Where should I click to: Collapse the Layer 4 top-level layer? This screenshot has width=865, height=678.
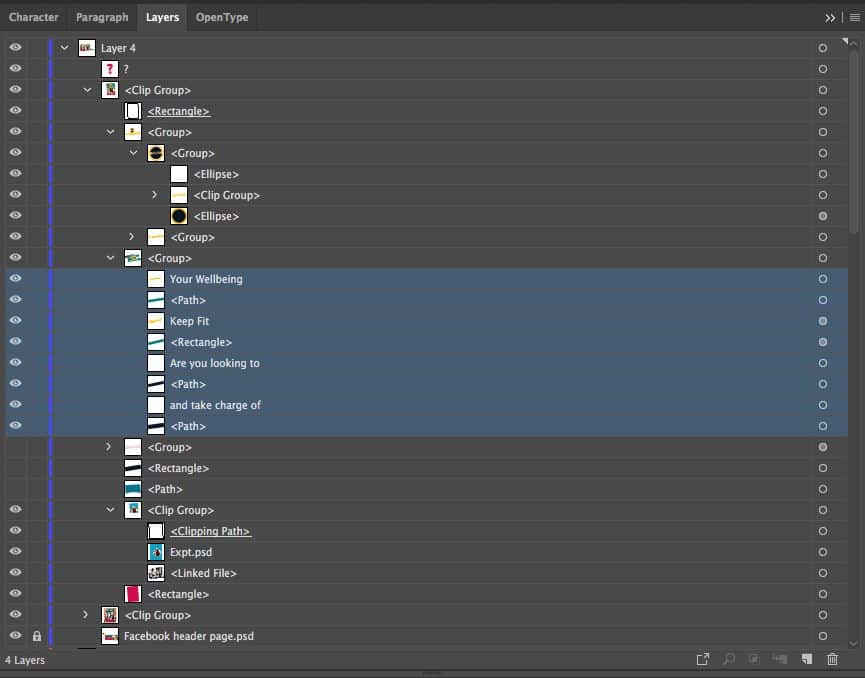[65, 48]
